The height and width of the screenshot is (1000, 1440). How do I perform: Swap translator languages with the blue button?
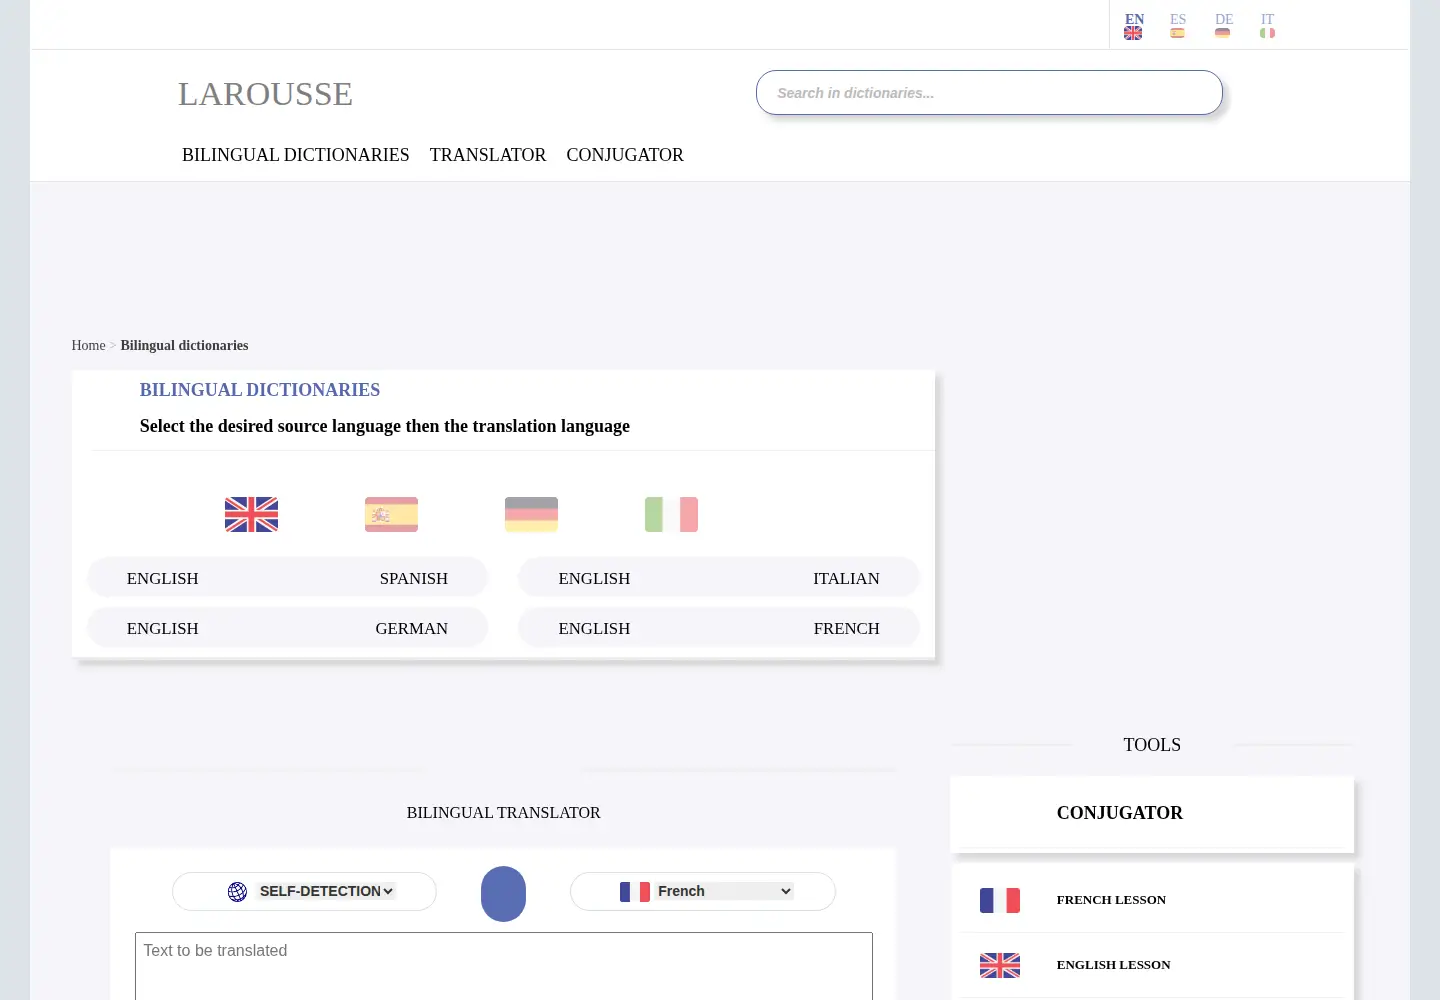pos(503,894)
